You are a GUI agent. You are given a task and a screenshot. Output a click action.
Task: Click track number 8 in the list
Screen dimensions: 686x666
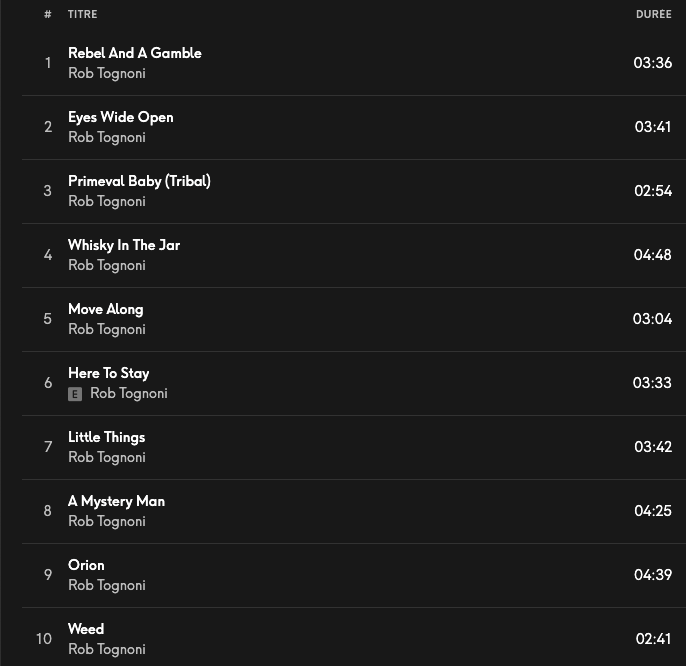click(x=47, y=511)
